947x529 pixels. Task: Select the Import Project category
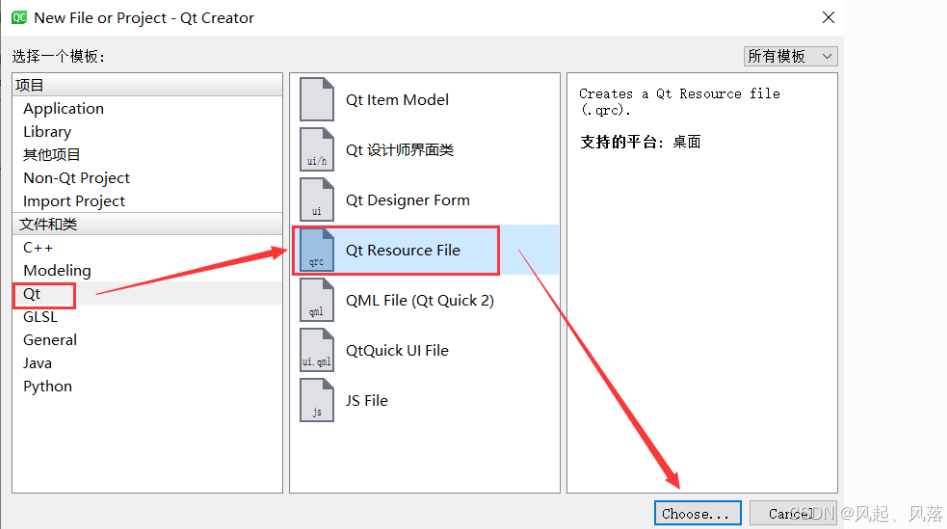click(x=74, y=201)
